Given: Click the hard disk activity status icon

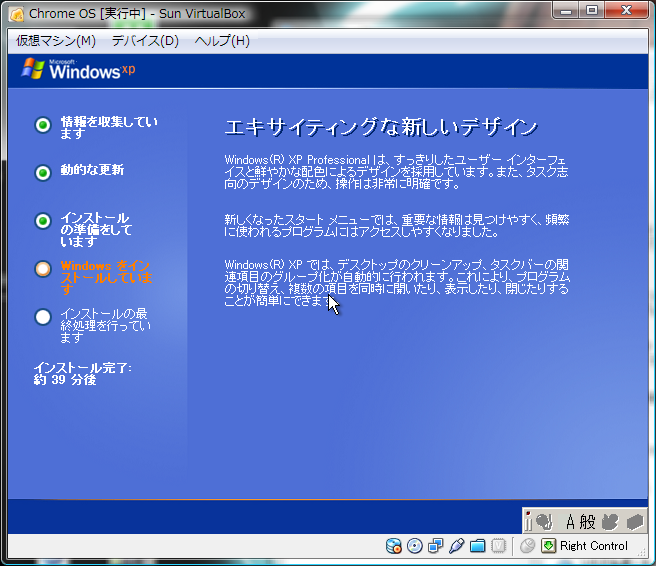Looking at the screenshot, I should (x=394, y=546).
